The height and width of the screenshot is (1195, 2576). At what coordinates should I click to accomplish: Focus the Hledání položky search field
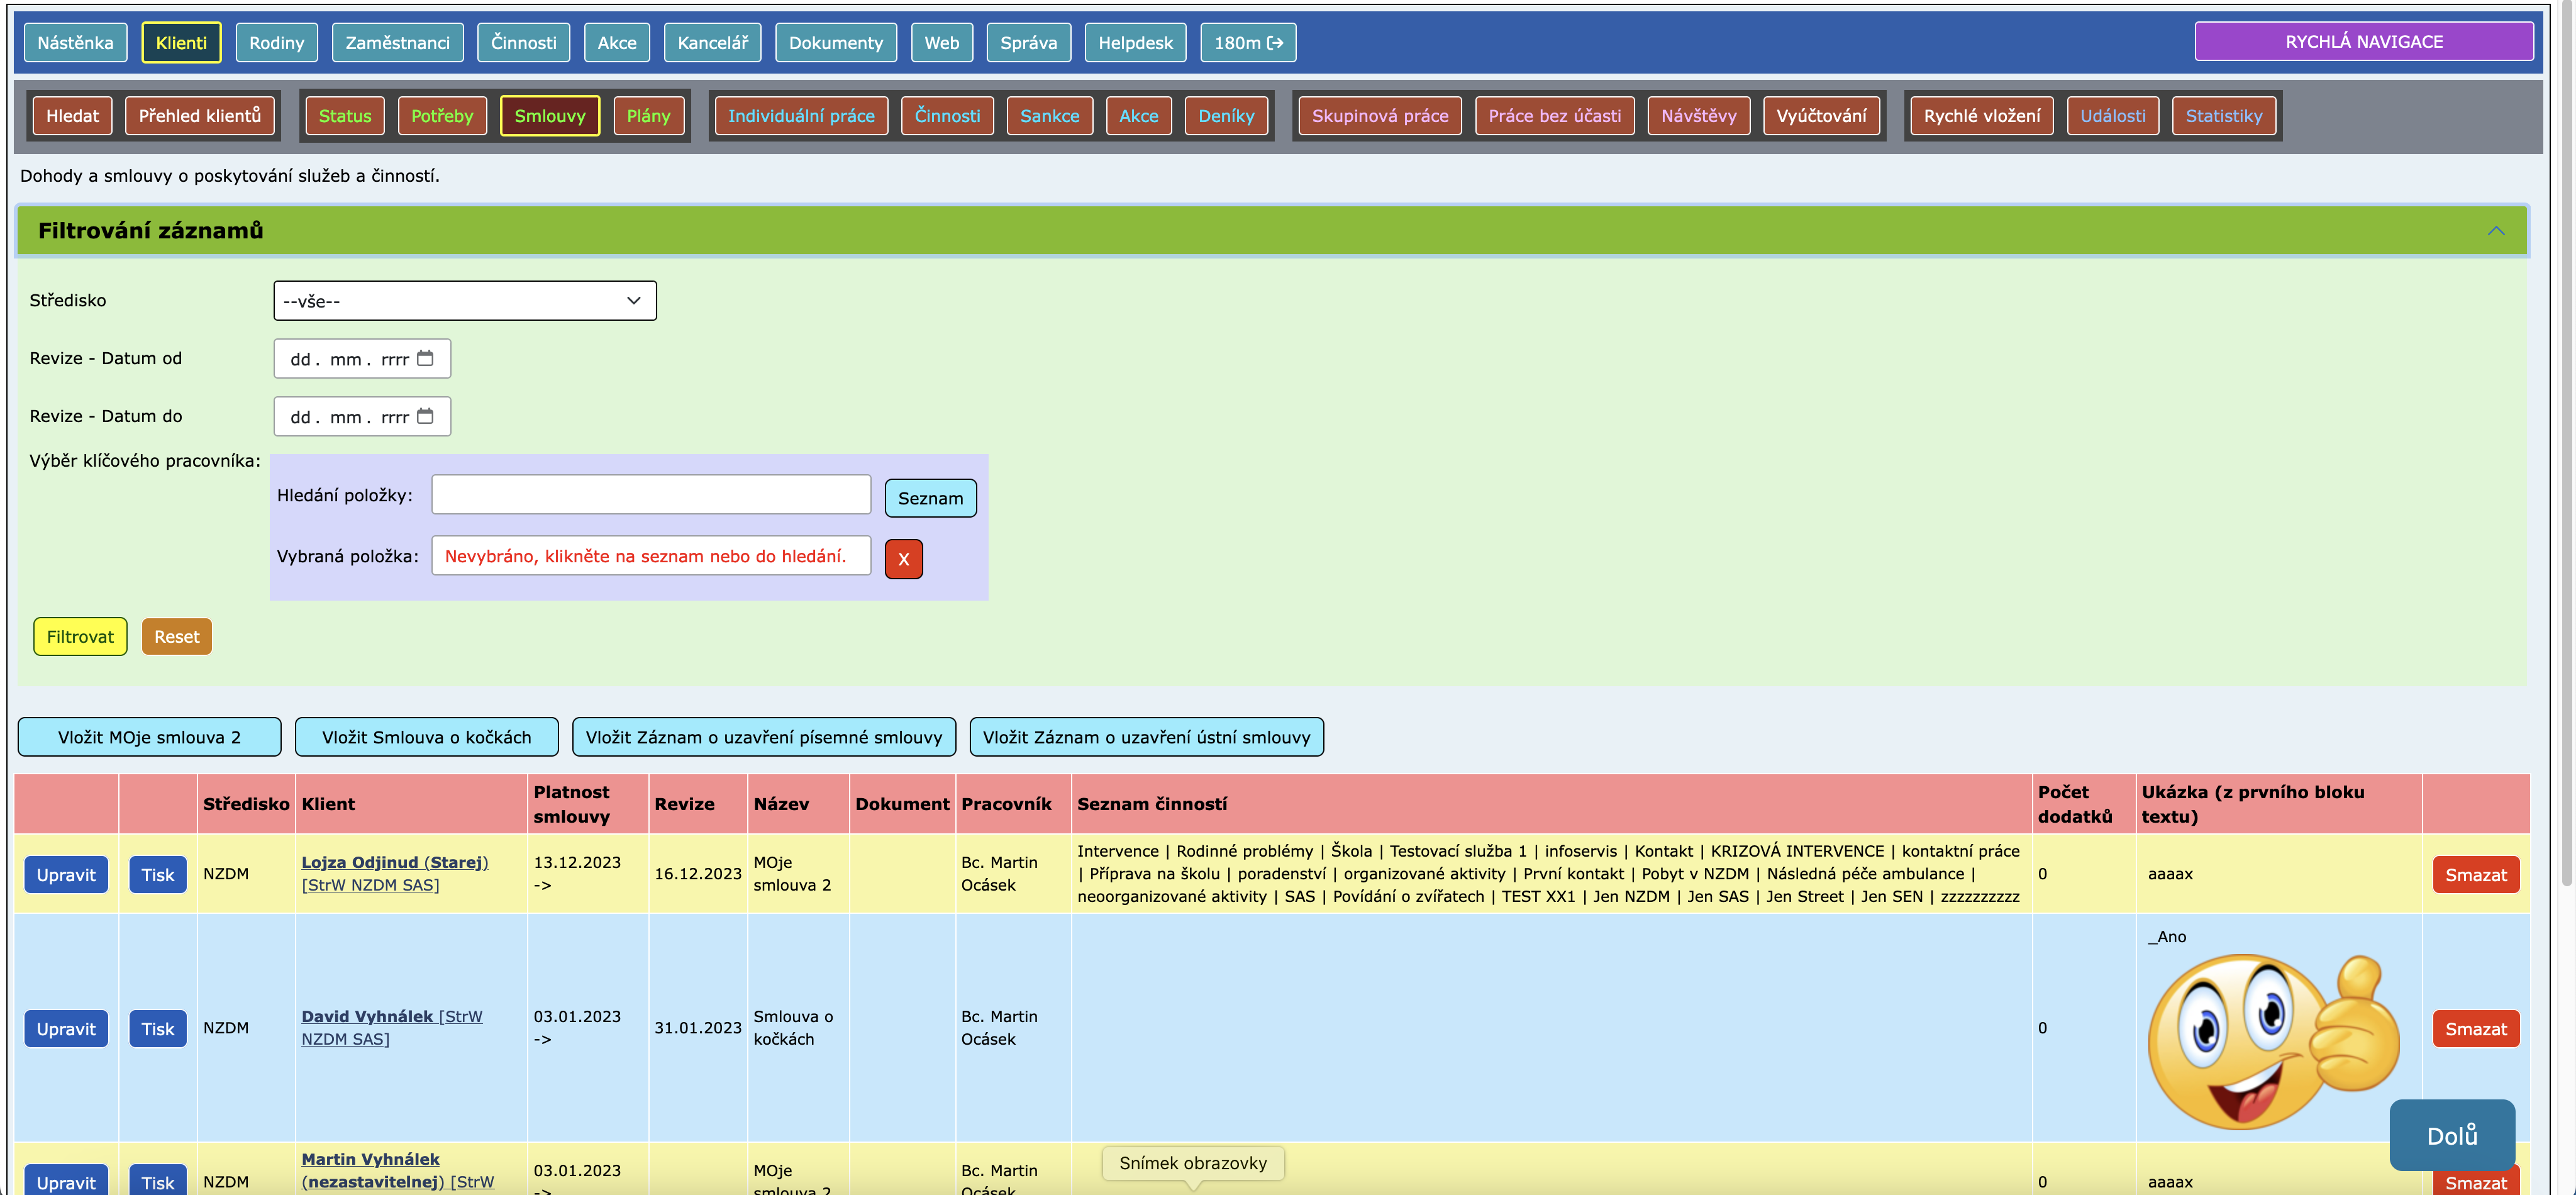pos(651,495)
